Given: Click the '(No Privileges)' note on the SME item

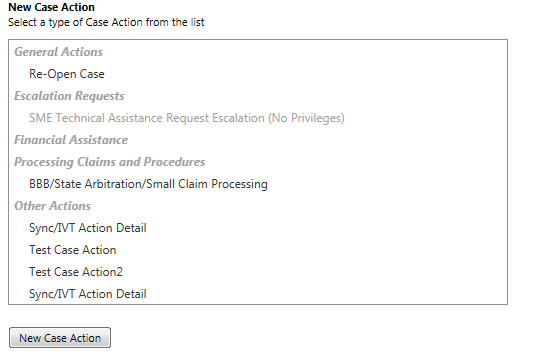Looking at the screenshot, I should (306, 118).
